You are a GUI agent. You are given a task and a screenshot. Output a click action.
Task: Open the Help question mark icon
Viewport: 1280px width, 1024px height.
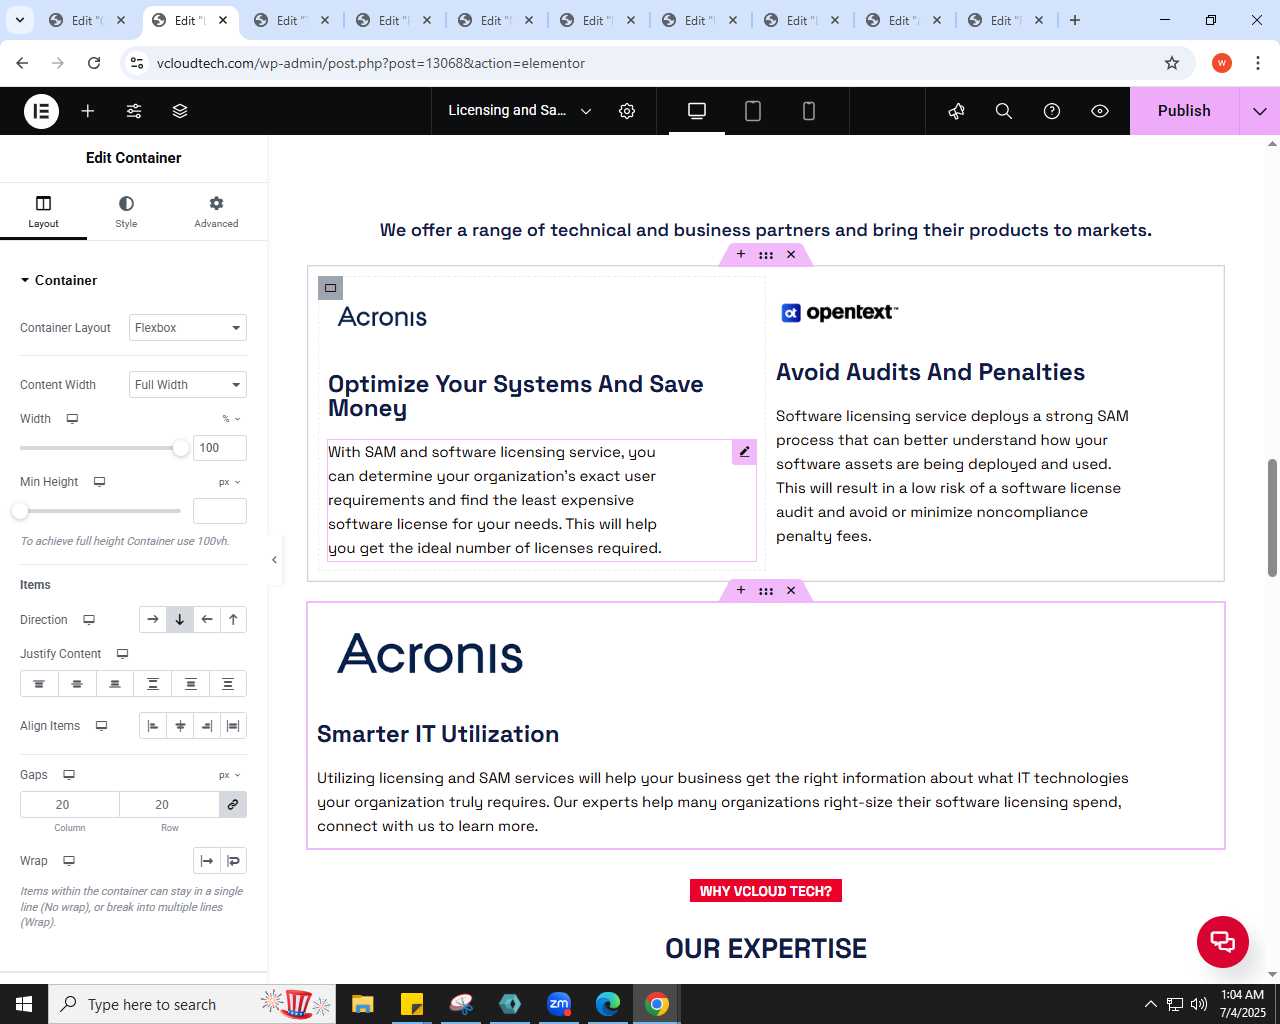(x=1052, y=111)
